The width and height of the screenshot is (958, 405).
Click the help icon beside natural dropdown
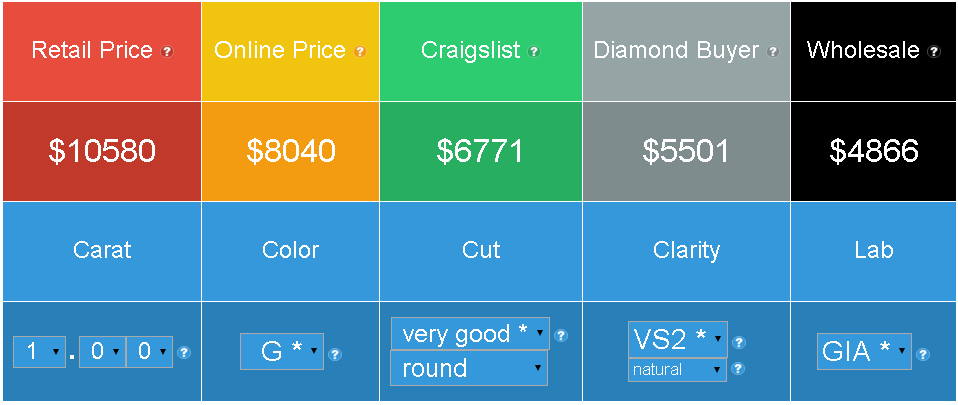coord(738,369)
